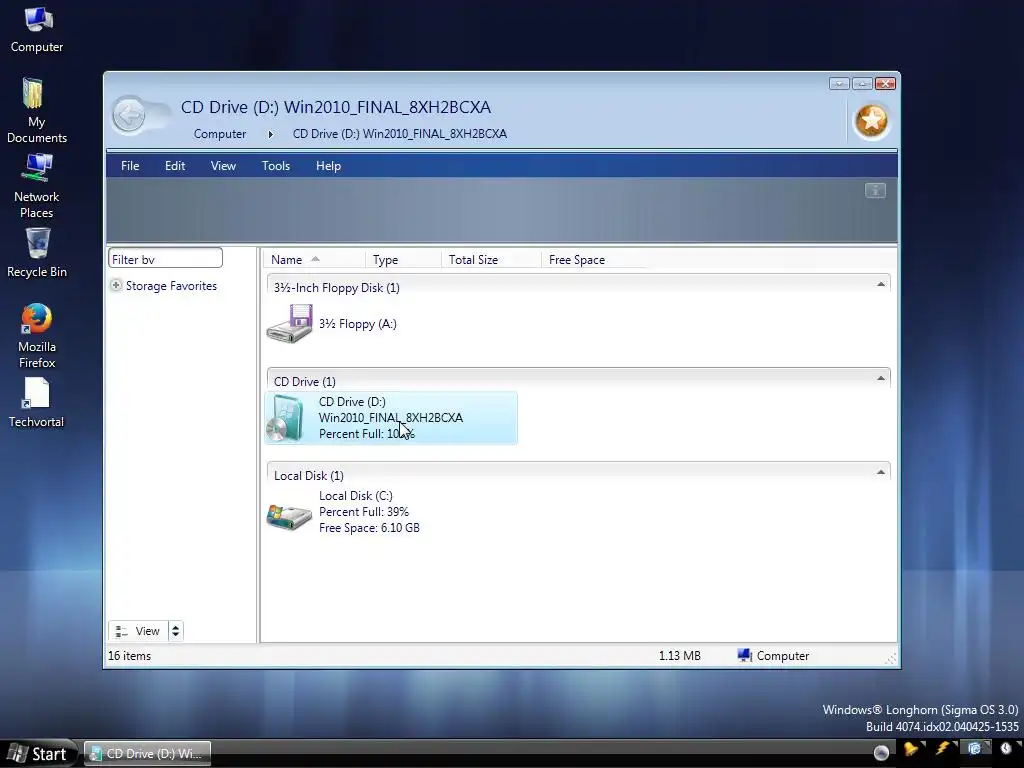Viewport: 1024px width, 768px height.
Task: Click the '3½ Floppy (A:)' label
Action: (x=358, y=324)
